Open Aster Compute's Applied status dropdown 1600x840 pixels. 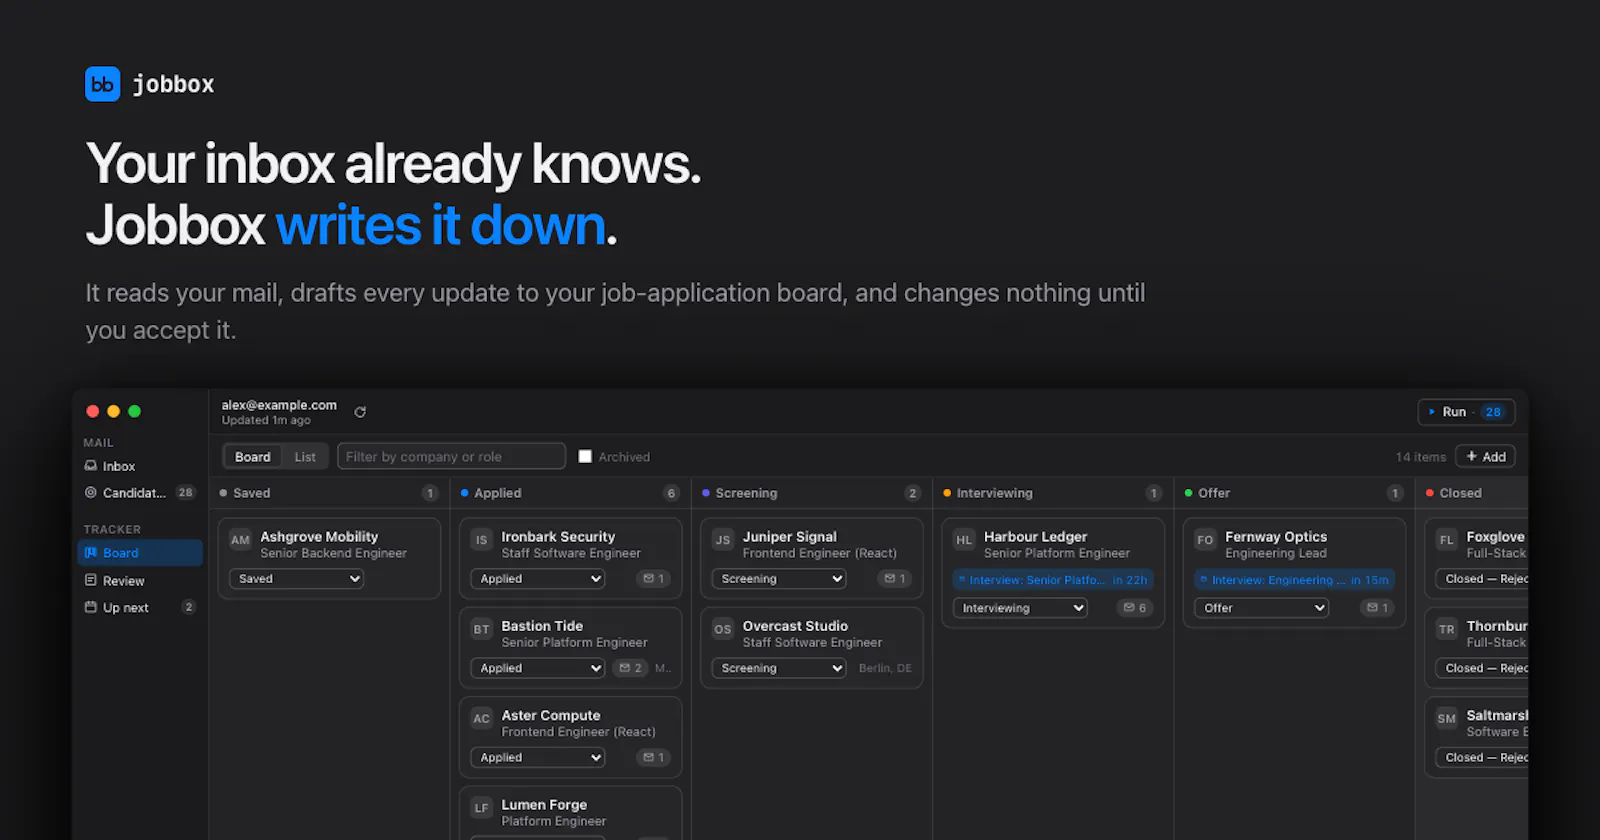tap(538, 758)
